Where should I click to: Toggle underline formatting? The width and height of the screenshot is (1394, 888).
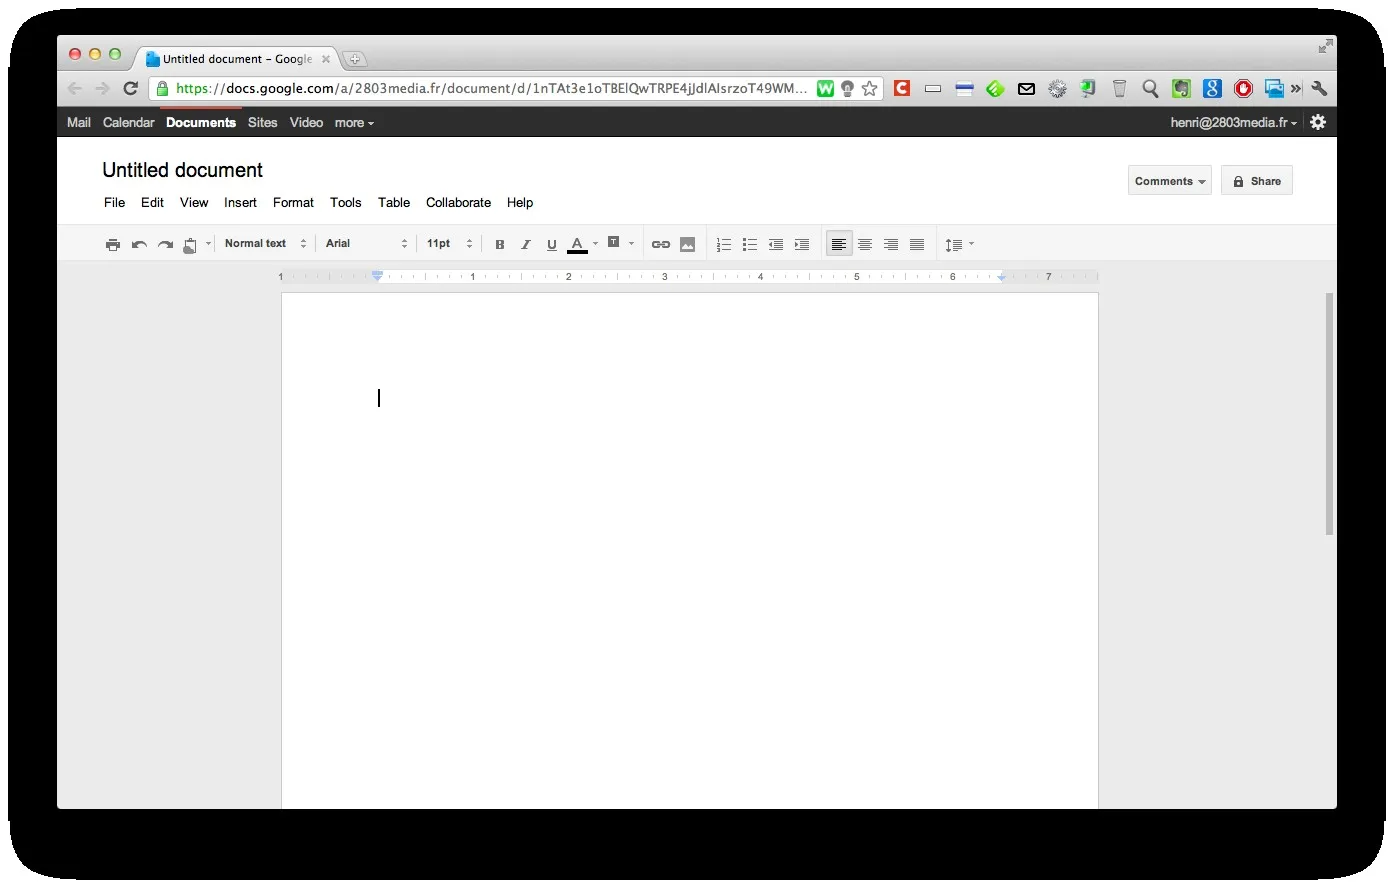tap(552, 245)
